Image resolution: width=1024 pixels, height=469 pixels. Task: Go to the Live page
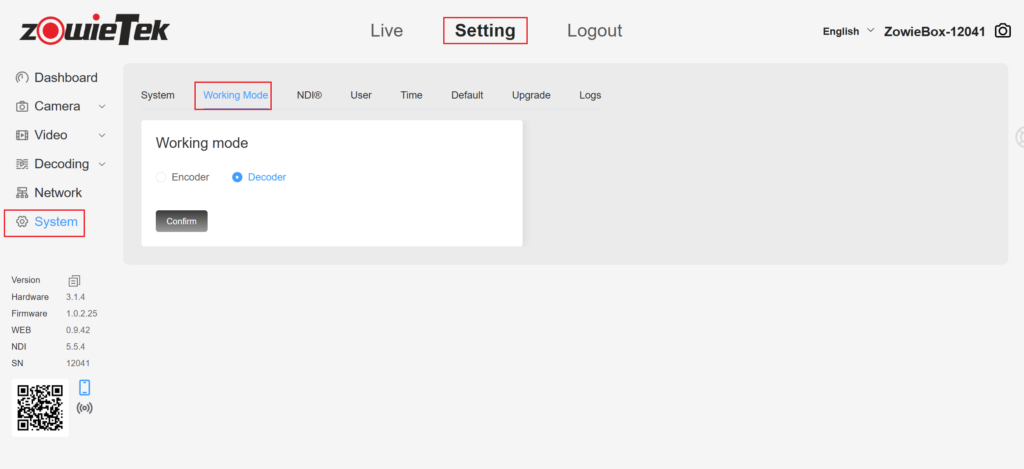pyautogui.click(x=386, y=31)
